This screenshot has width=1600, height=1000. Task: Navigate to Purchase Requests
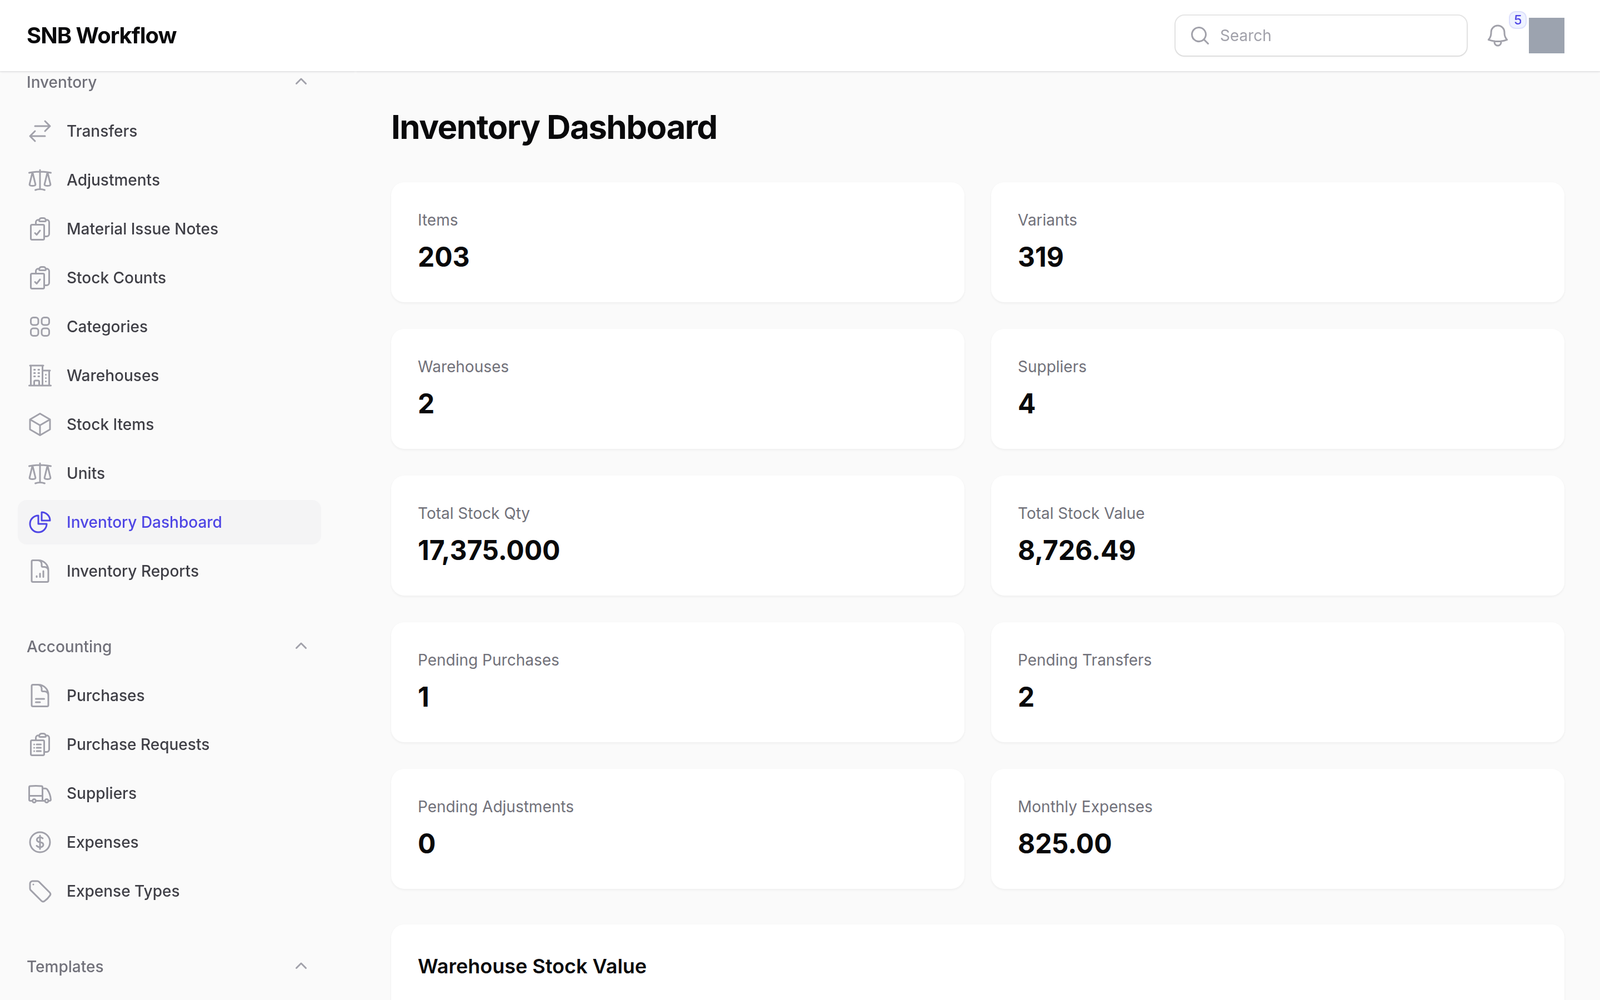click(169, 745)
